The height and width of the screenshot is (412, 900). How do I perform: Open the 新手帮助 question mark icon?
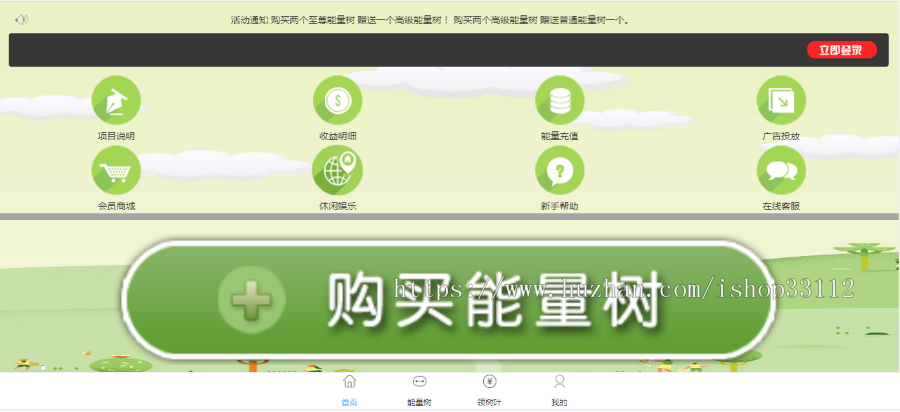560,170
